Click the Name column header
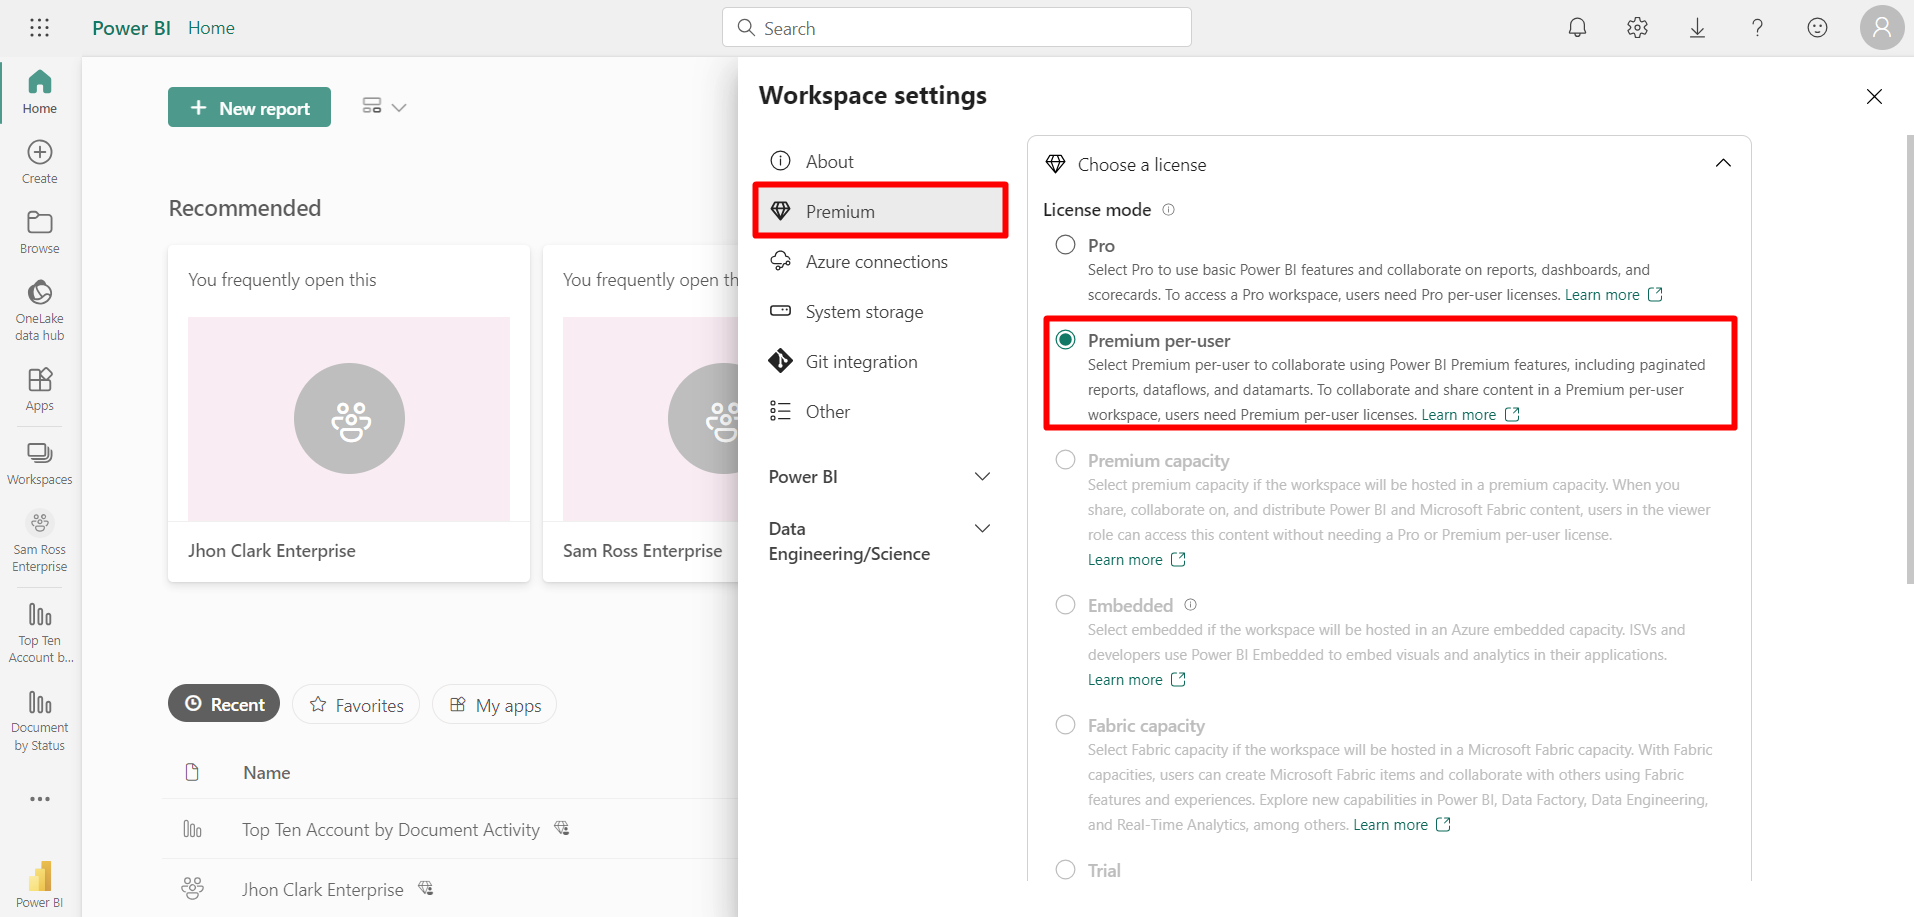Viewport: 1914px width, 917px height. 266,772
